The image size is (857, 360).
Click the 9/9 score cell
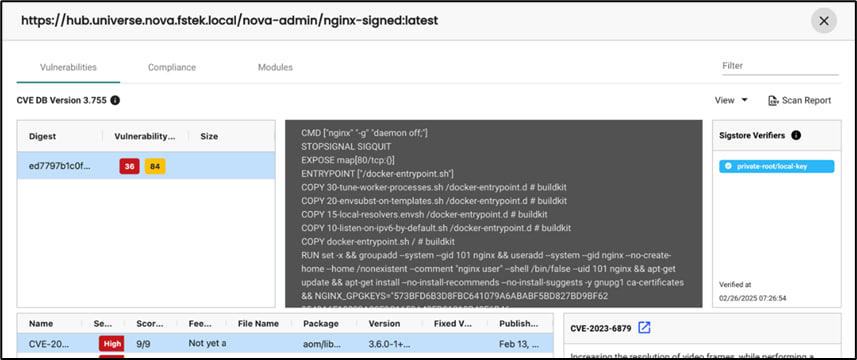(x=143, y=344)
